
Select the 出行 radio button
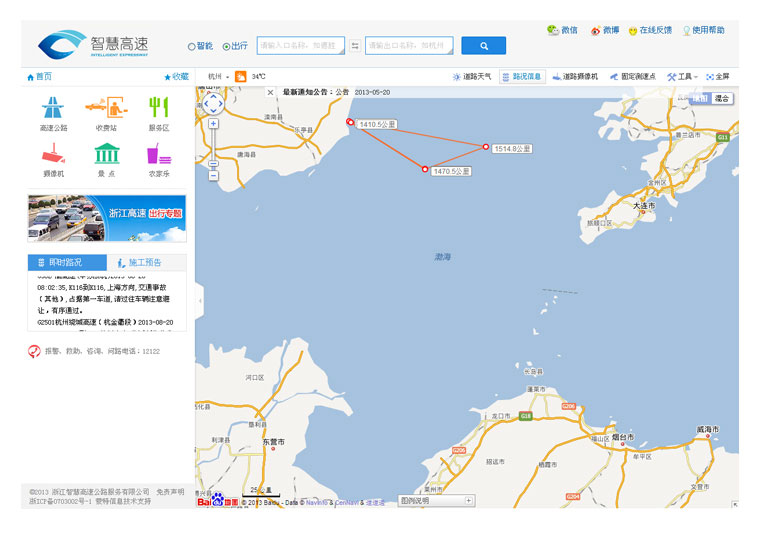[227, 46]
